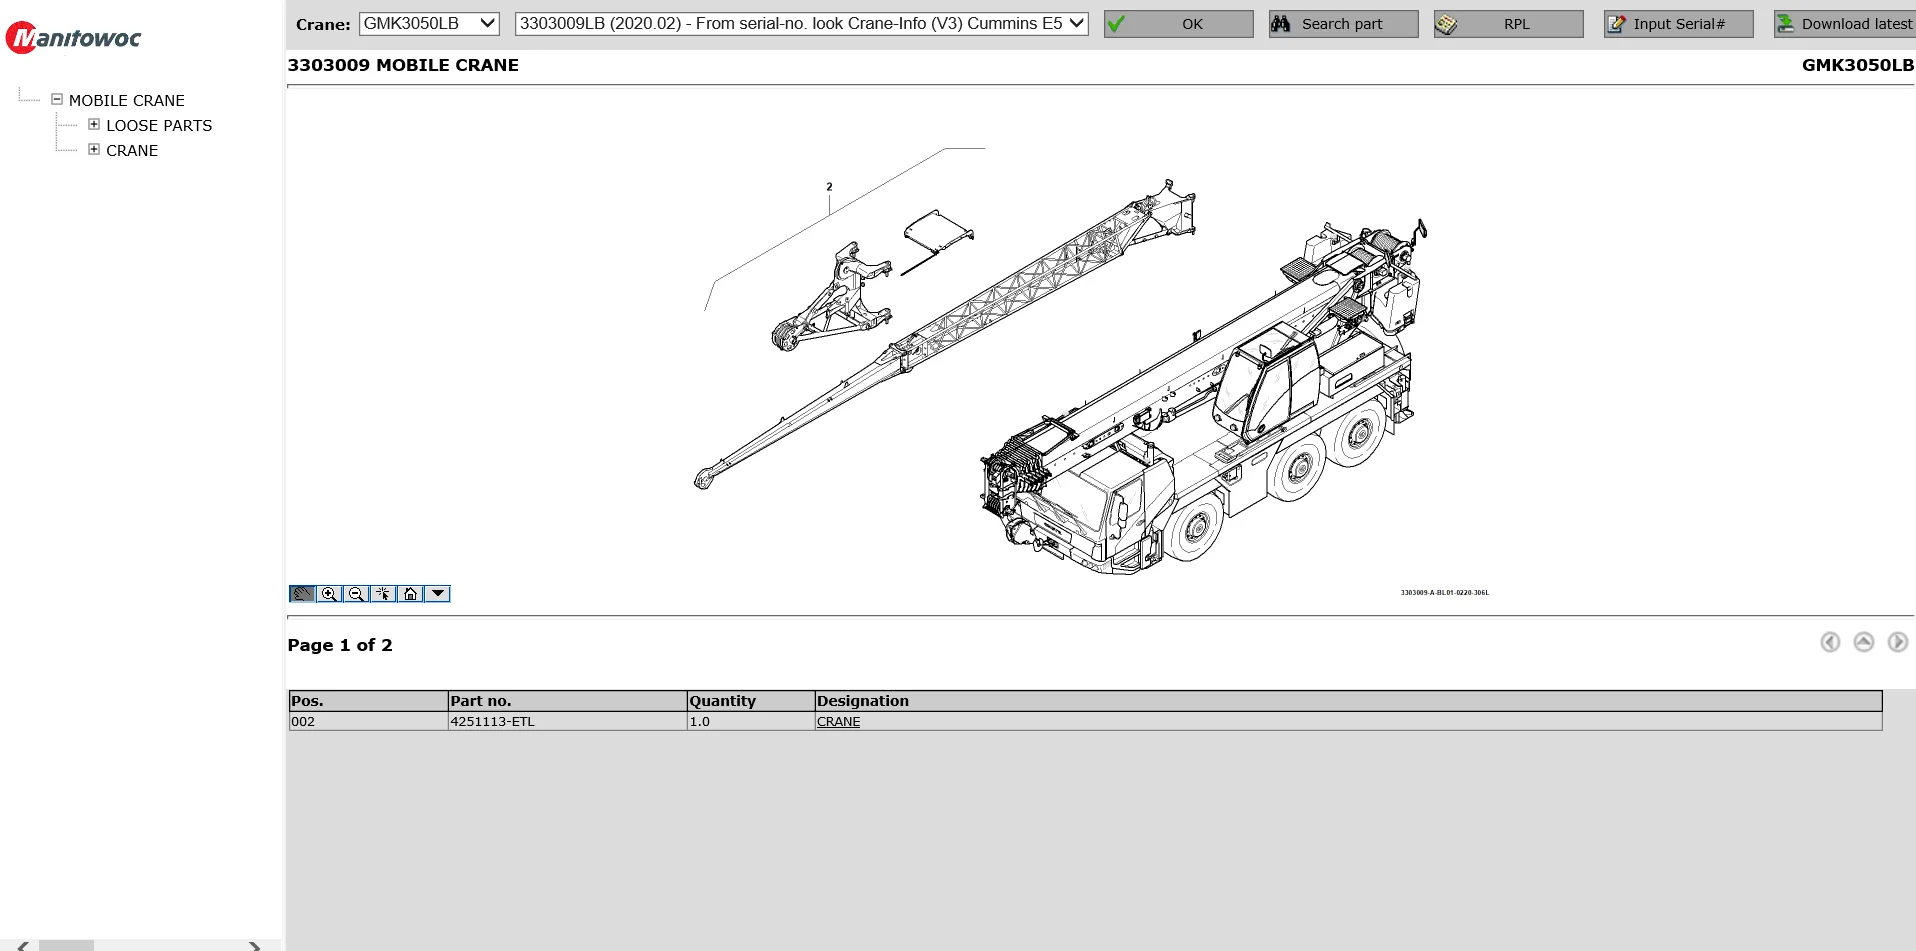Expand the CRANE tree node

pyautogui.click(x=94, y=149)
